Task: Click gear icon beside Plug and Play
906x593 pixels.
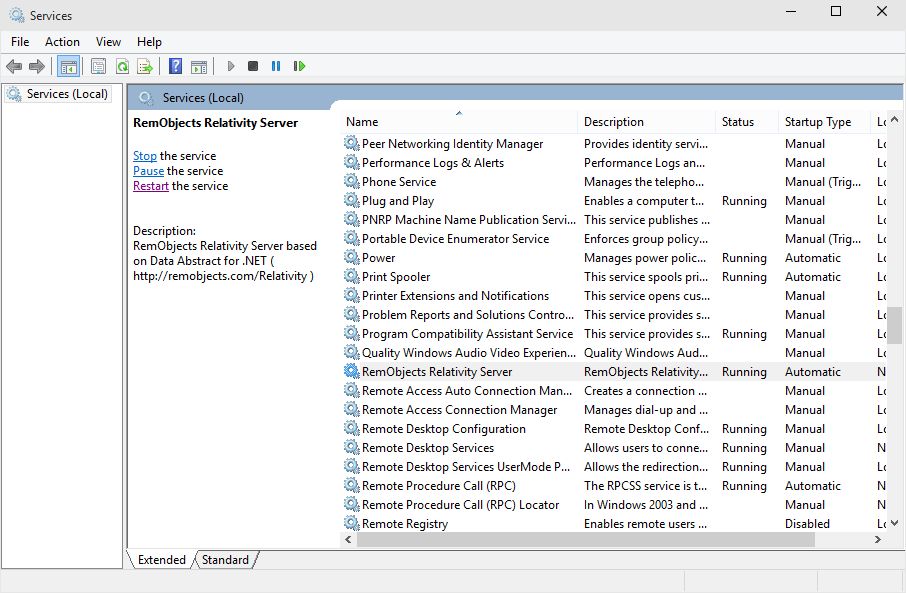Action: [351, 201]
